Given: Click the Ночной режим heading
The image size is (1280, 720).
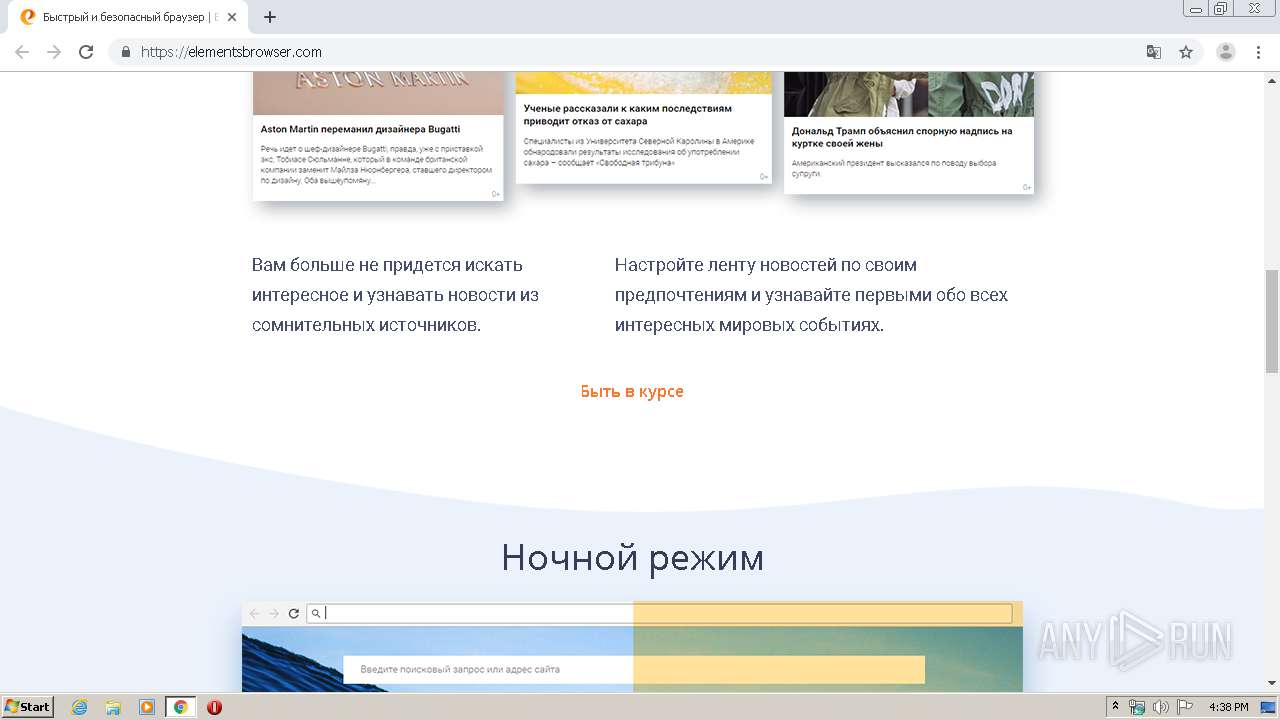Looking at the screenshot, I should click(632, 557).
